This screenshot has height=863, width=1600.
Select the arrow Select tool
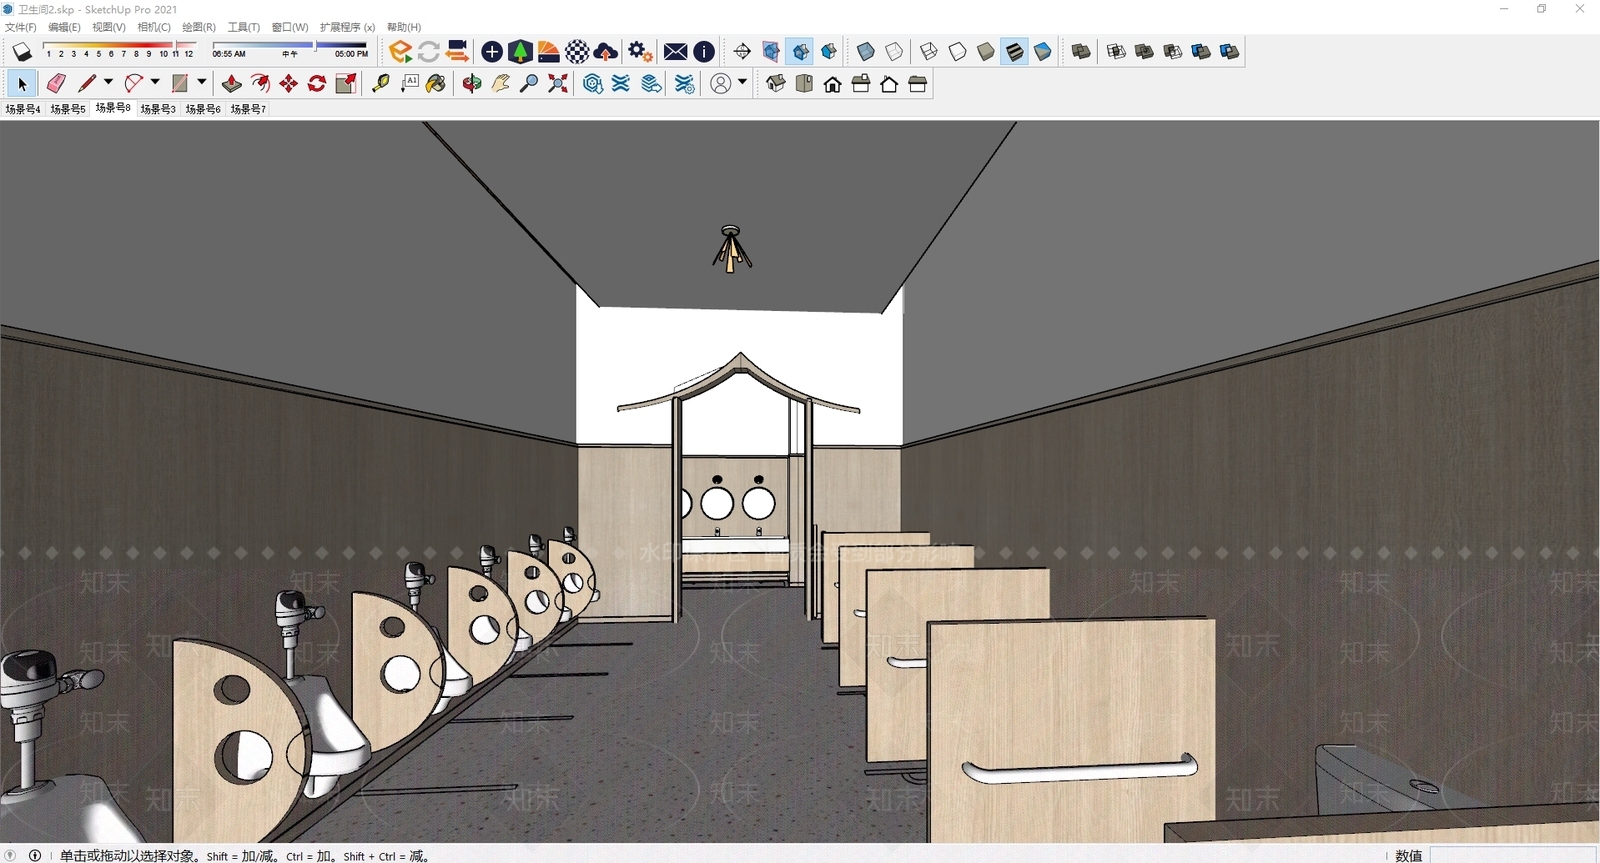coord(22,84)
